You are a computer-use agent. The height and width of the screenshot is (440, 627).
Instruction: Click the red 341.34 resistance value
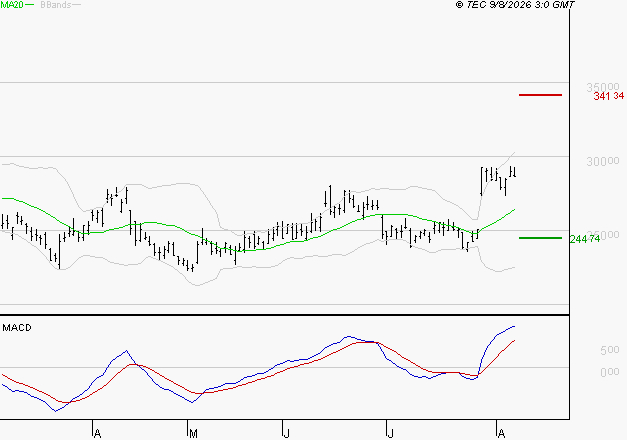coord(609,96)
